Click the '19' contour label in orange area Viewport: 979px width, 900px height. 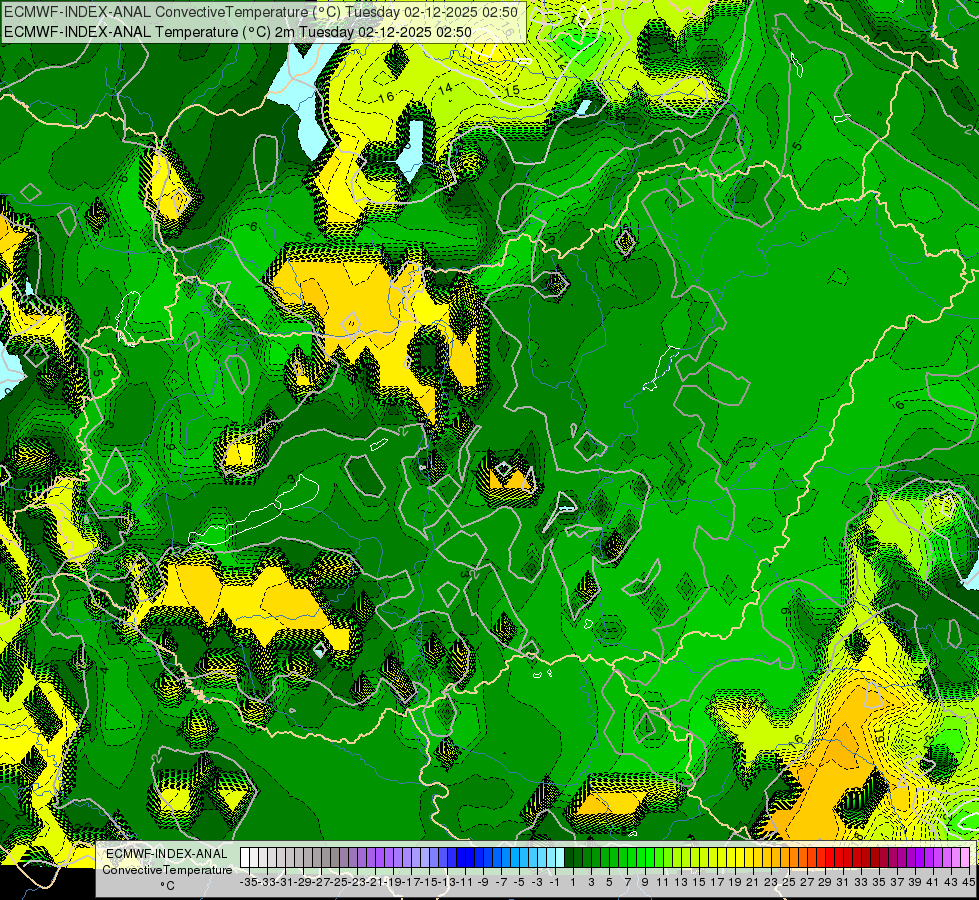point(878,733)
